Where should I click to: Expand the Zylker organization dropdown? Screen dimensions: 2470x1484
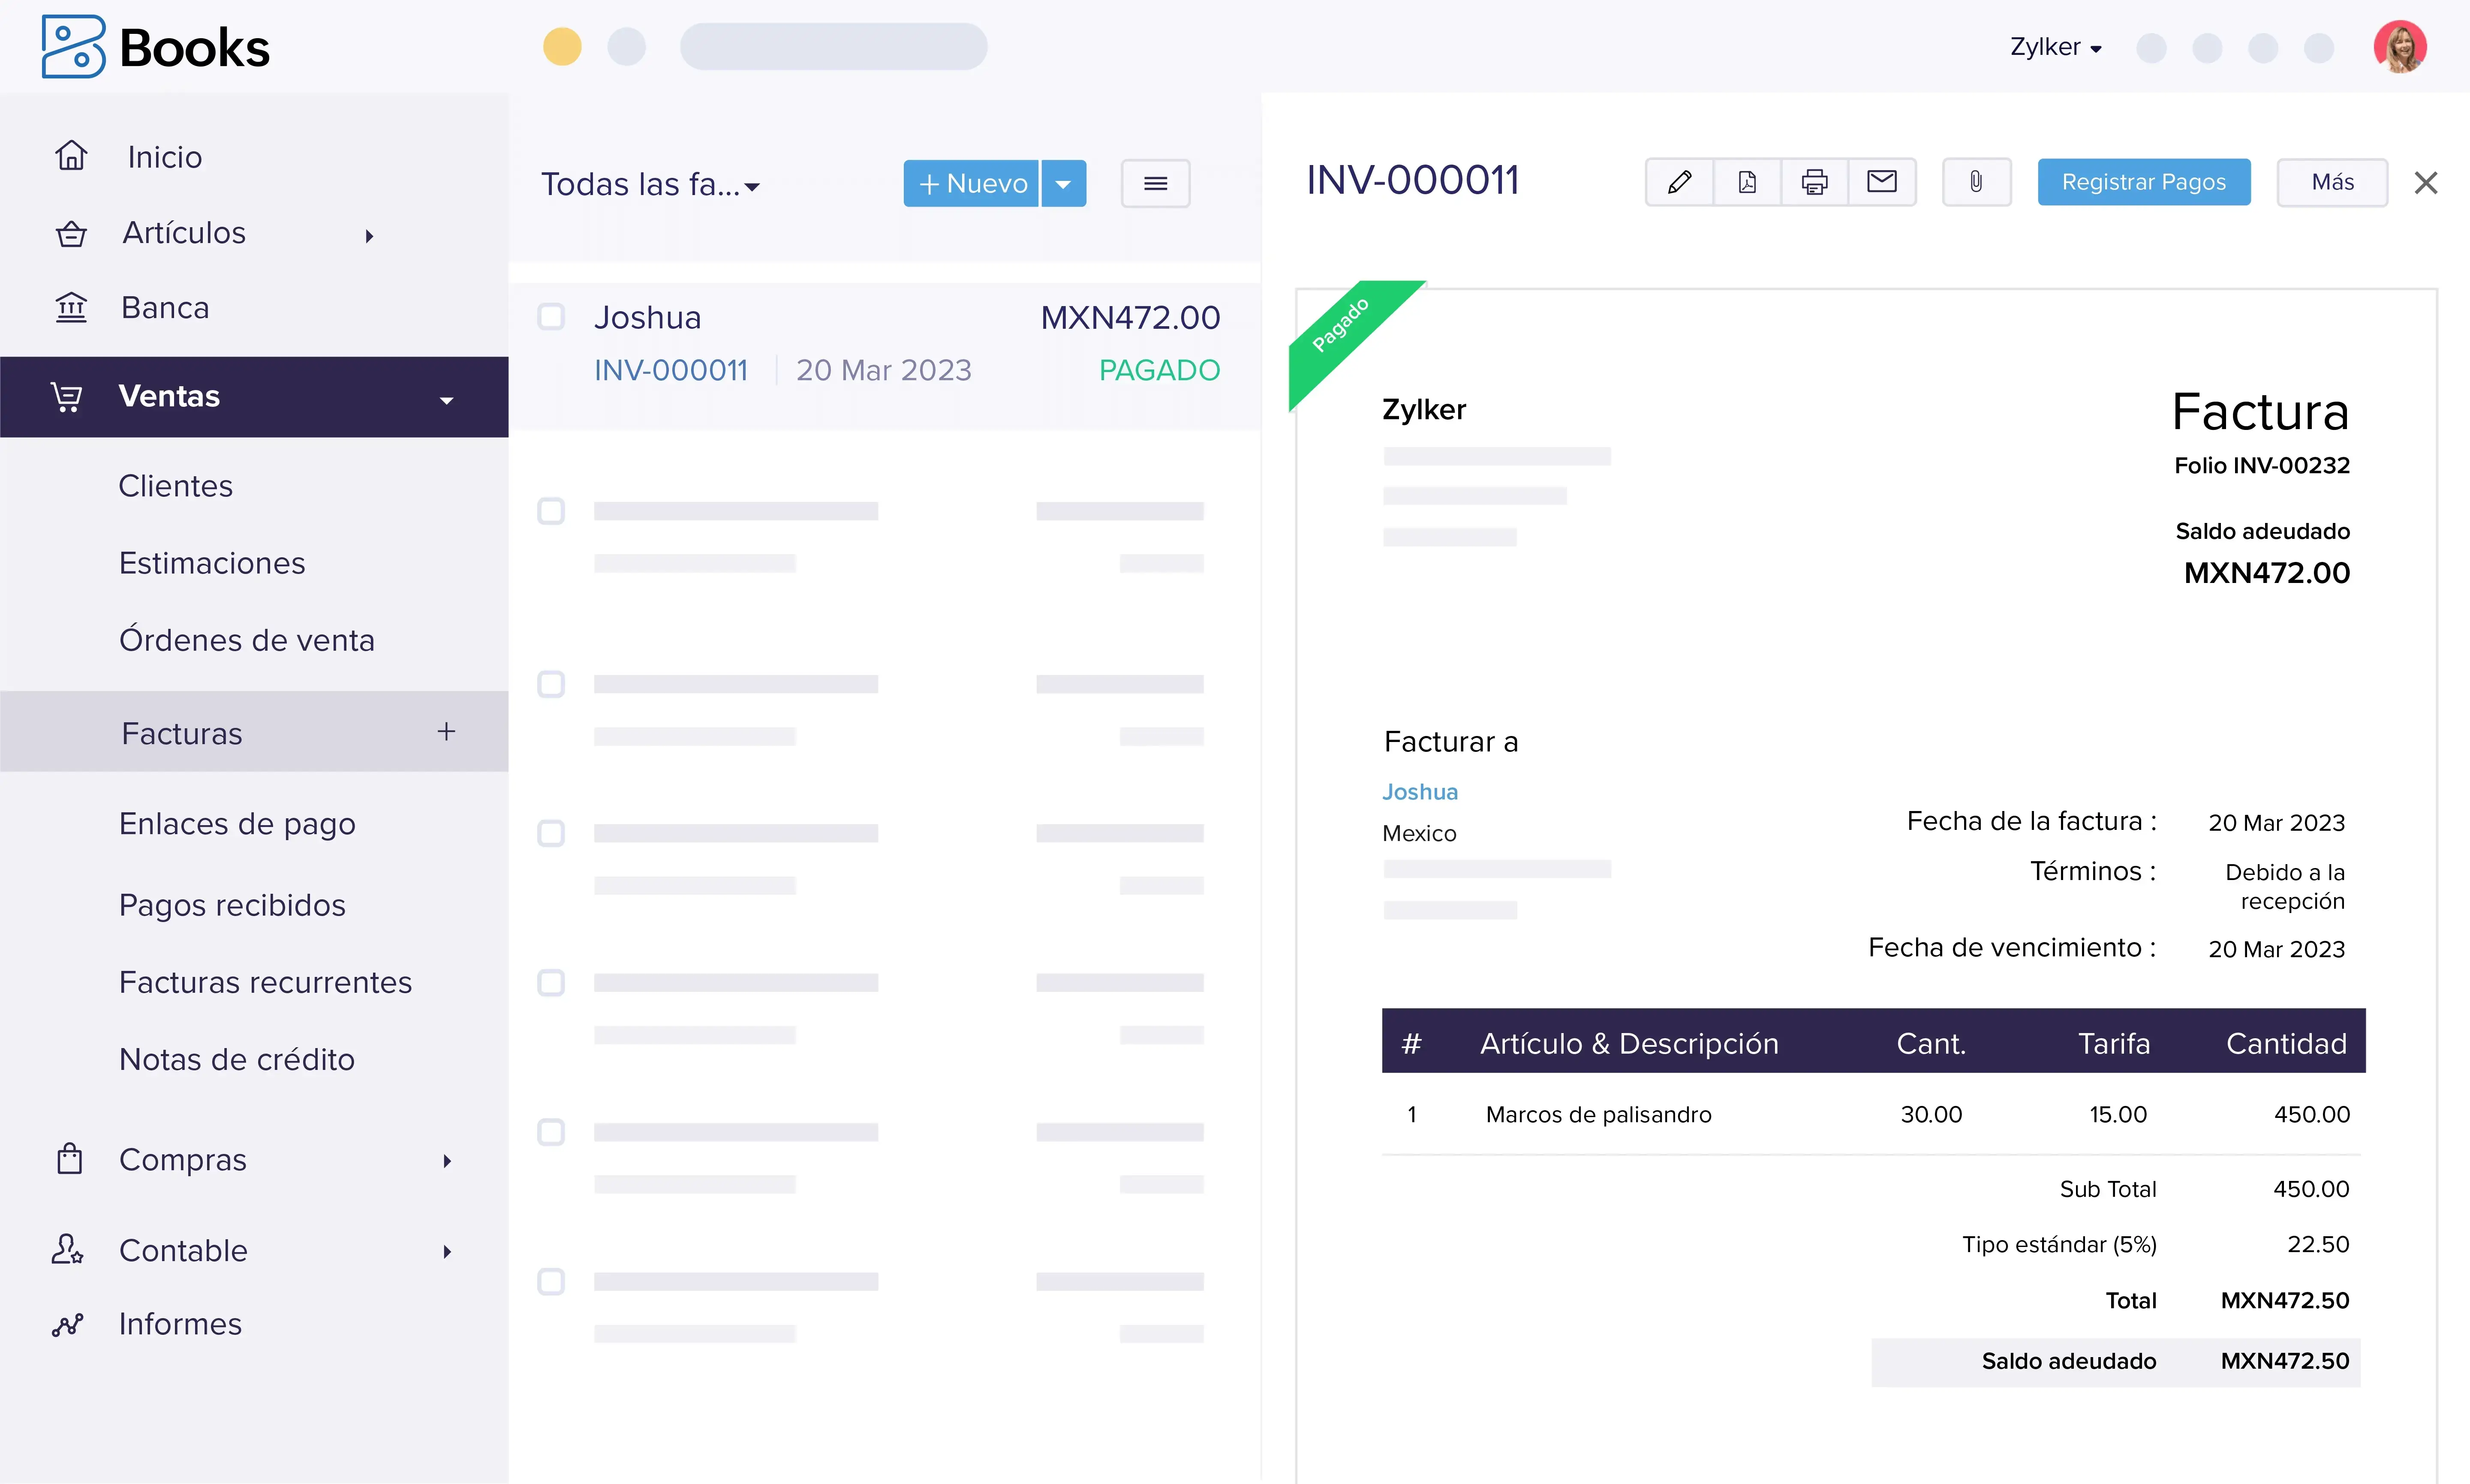[x=2056, y=47]
